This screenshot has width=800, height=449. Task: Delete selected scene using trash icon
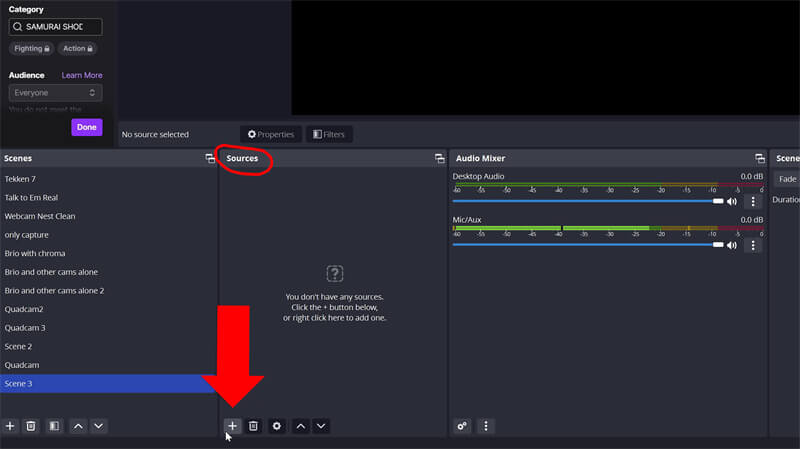click(31, 426)
